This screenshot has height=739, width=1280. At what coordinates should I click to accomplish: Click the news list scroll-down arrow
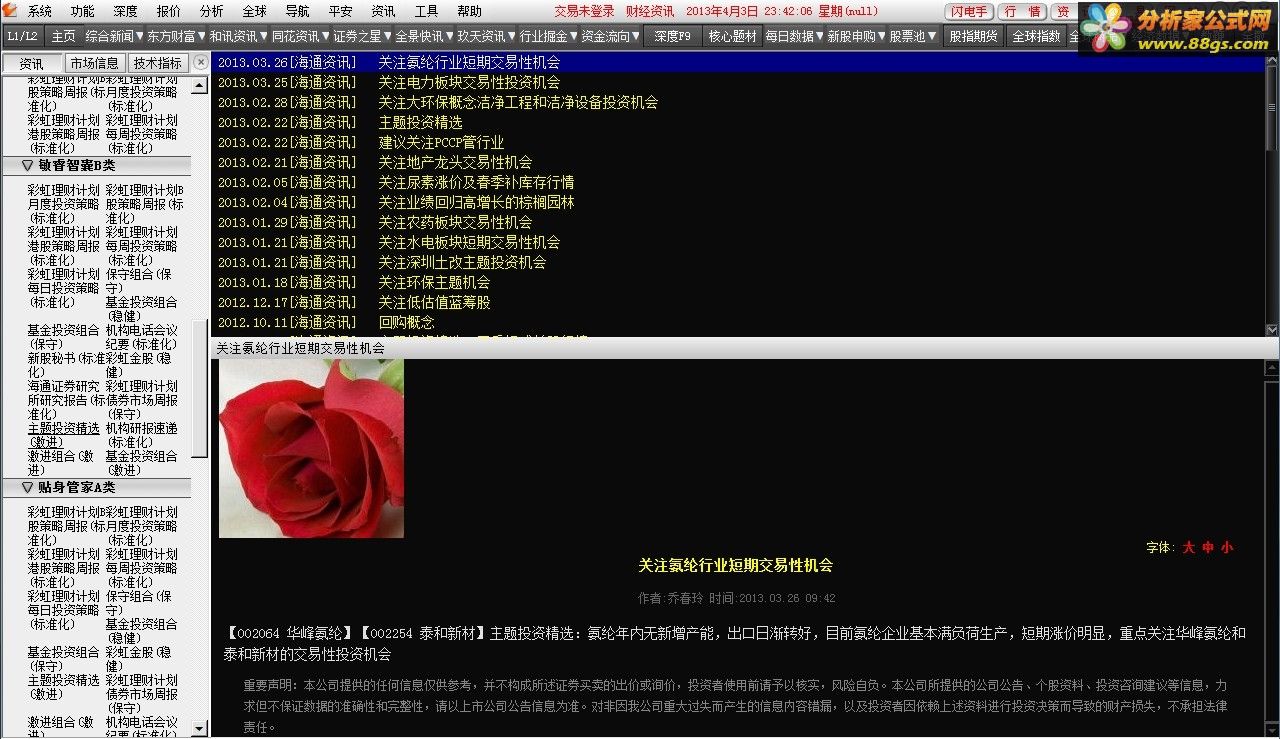pos(1272,329)
